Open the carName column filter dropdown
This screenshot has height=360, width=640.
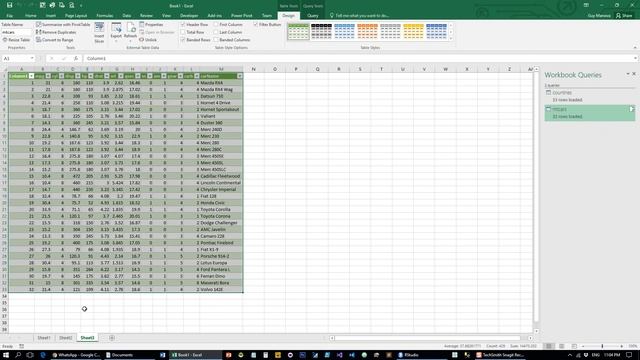point(240,76)
